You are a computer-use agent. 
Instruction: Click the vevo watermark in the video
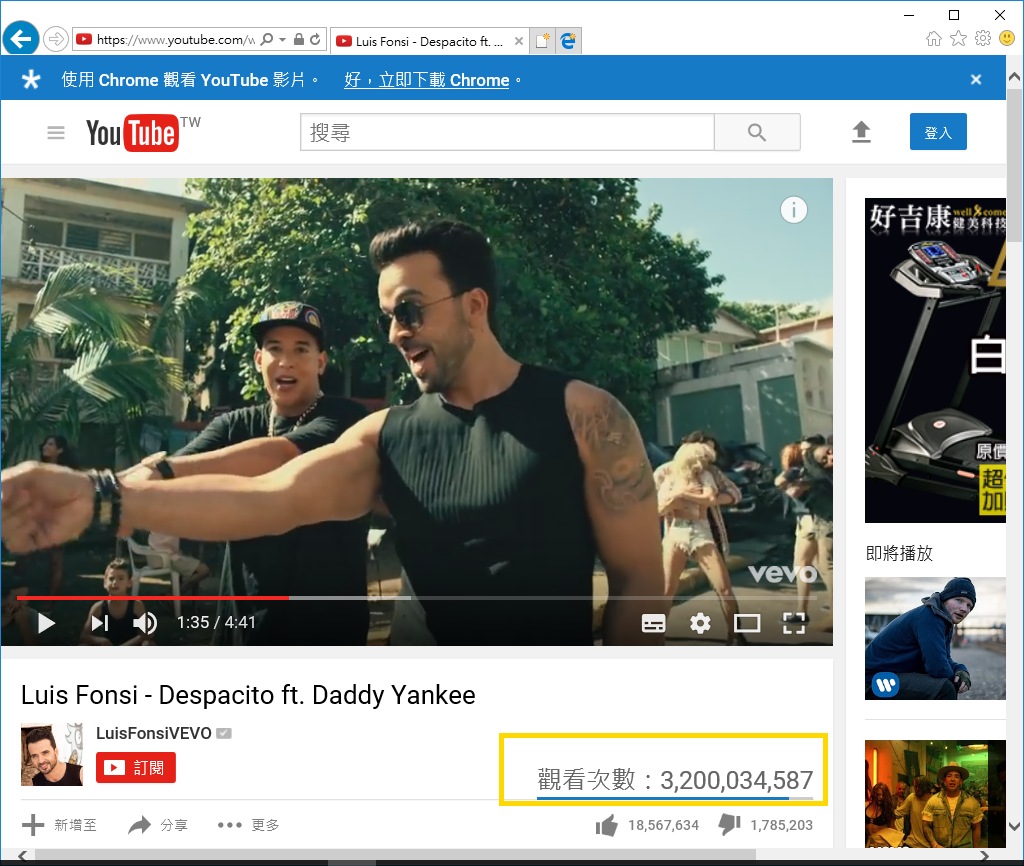pos(782,573)
